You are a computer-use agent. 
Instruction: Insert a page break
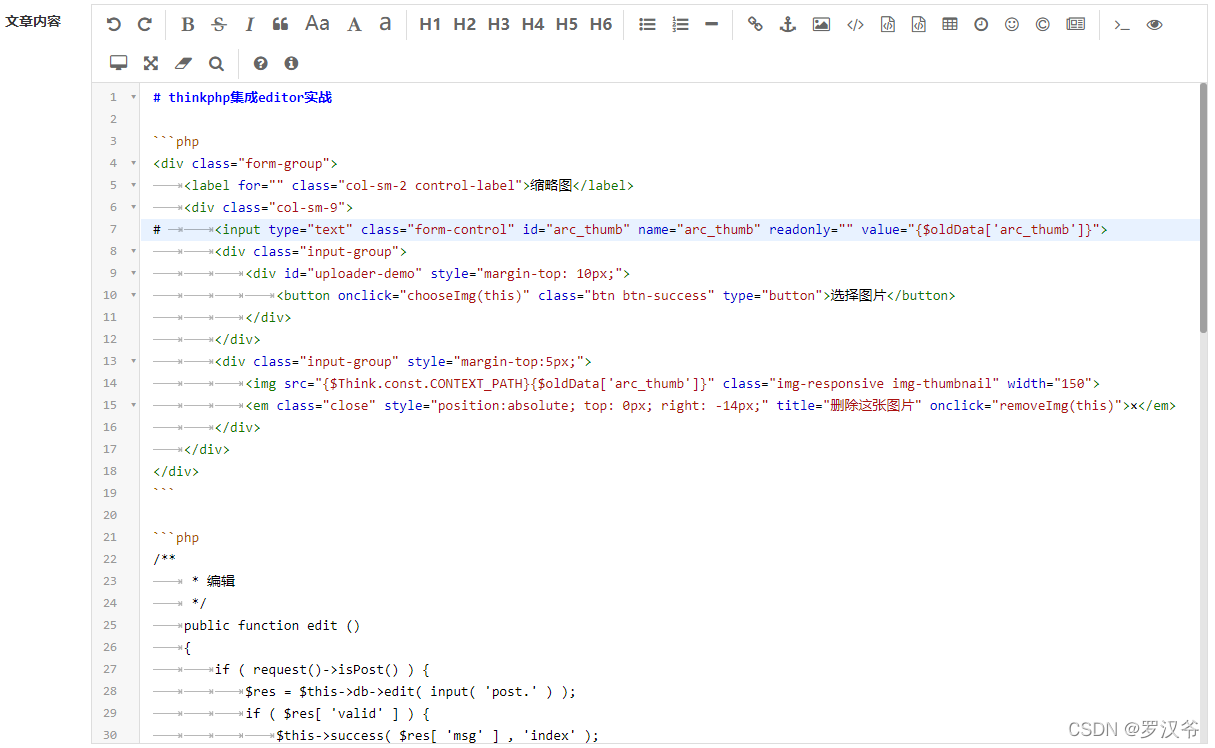1076,24
